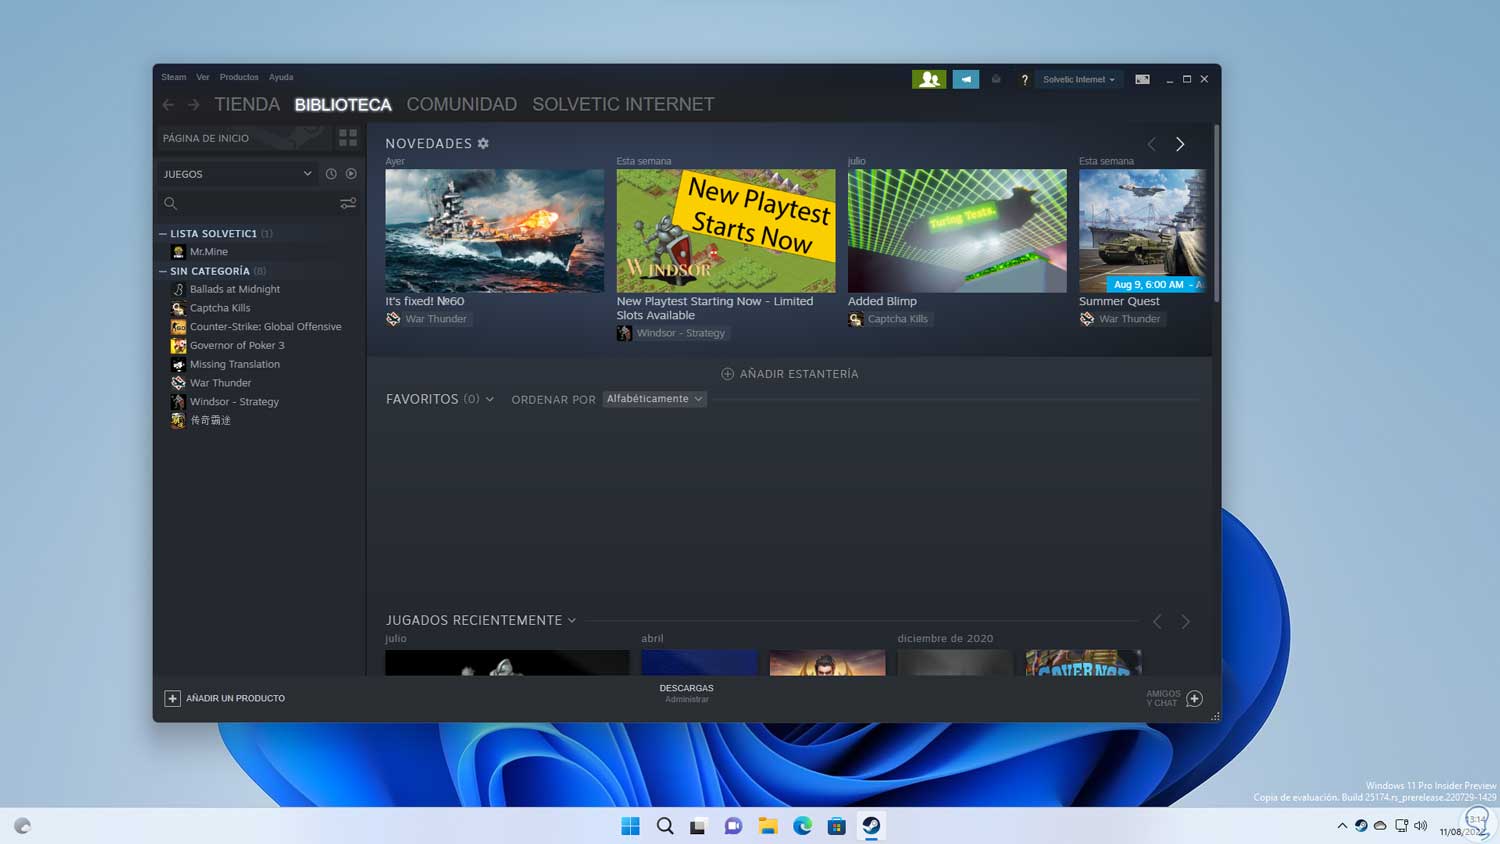
Task: Click the Counter-Strike: Global Offensive icon
Action: (178, 327)
